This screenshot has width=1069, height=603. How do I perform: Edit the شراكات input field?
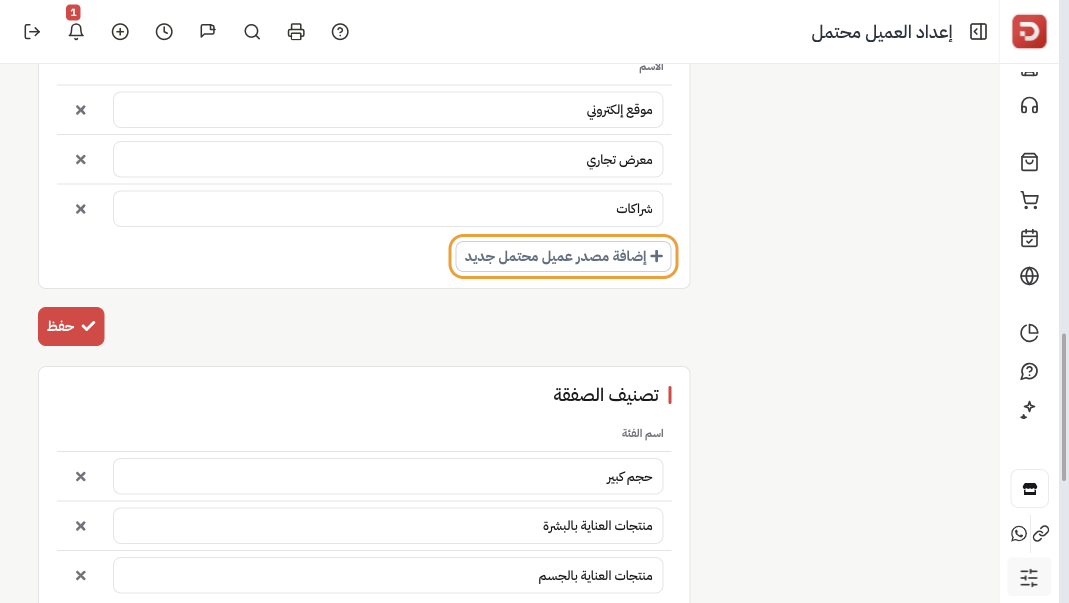point(388,209)
